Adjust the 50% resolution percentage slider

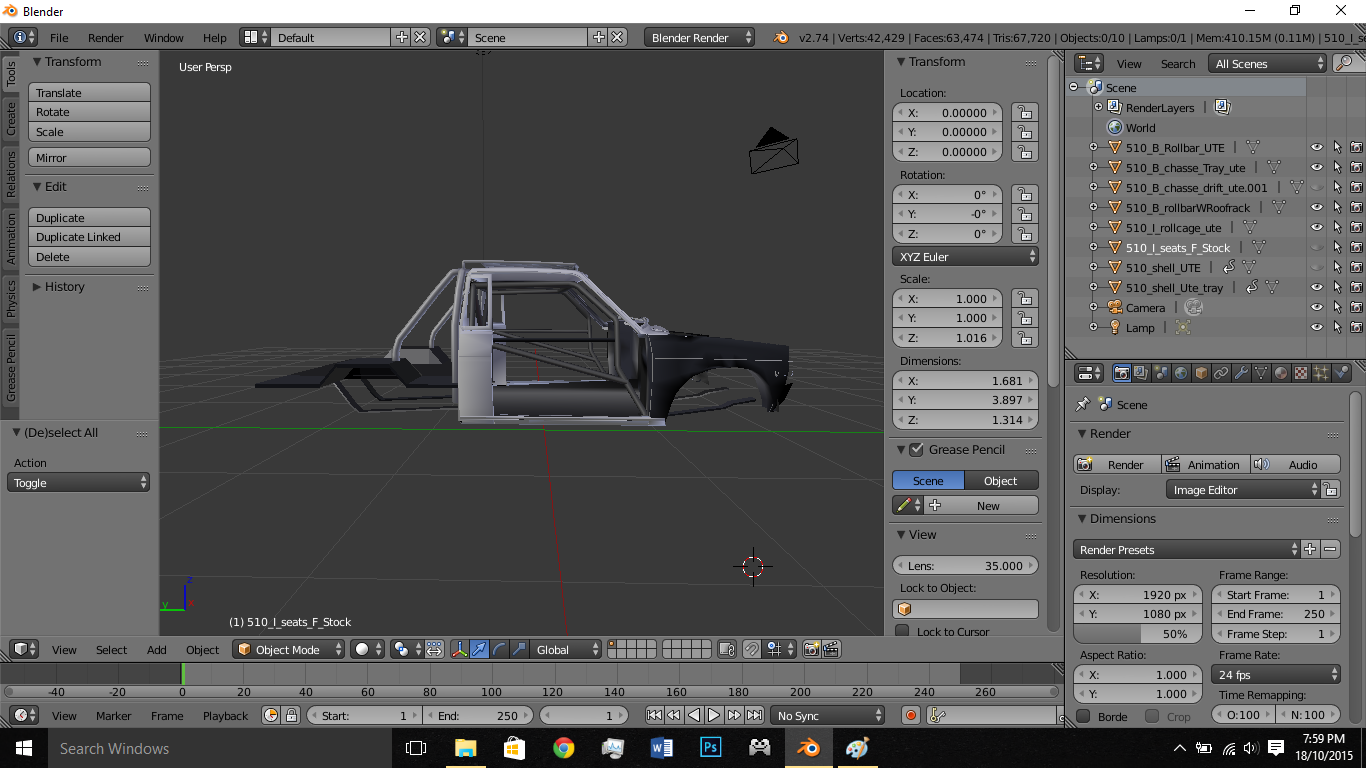pos(1139,634)
